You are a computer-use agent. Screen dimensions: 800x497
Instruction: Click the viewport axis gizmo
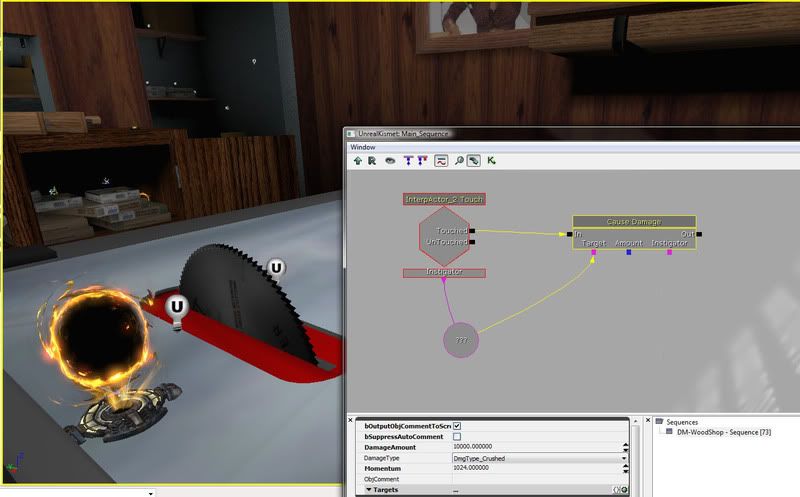pos(14,461)
